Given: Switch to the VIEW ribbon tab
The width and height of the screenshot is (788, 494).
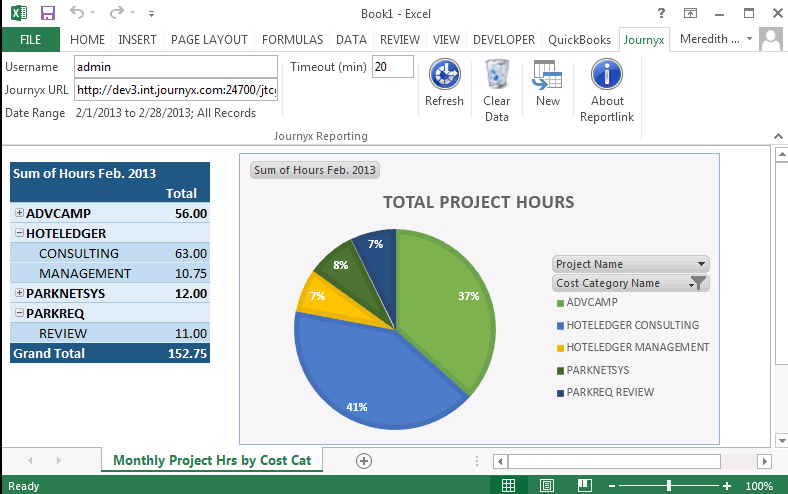Looking at the screenshot, I should (446, 40).
